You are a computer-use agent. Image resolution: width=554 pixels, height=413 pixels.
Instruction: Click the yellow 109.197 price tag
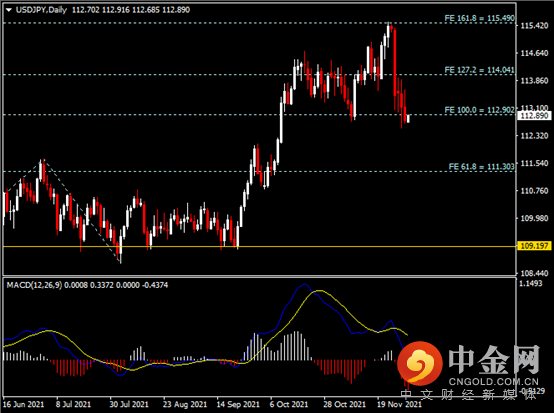click(x=534, y=246)
